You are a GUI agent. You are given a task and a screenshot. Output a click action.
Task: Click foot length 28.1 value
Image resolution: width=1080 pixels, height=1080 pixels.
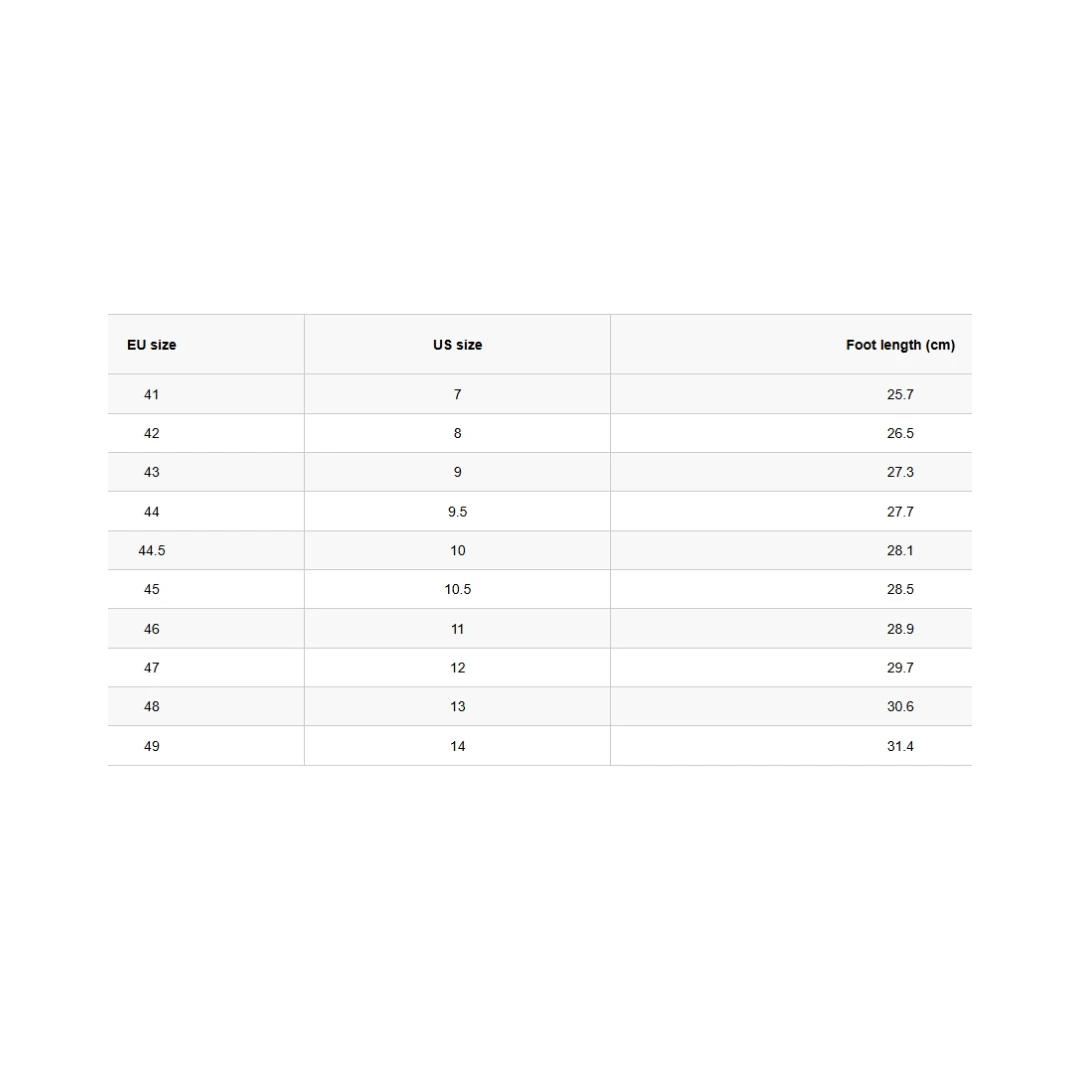[900, 550]
